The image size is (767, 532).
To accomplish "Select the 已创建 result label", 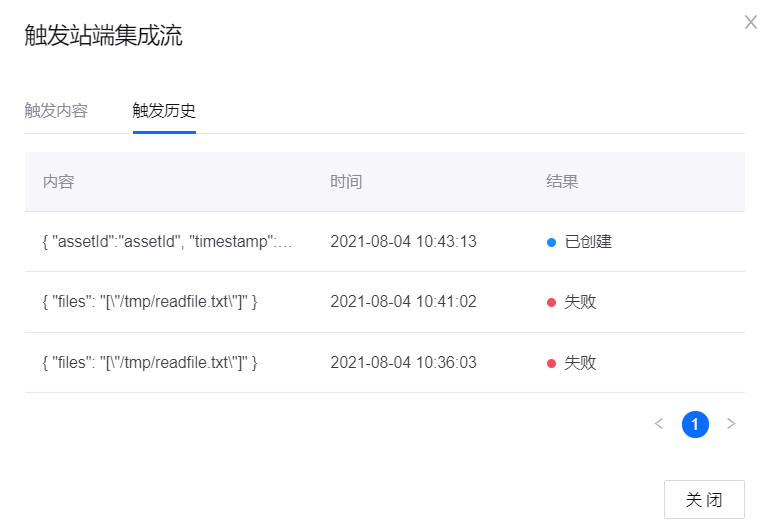I will (x=588, y=241).
